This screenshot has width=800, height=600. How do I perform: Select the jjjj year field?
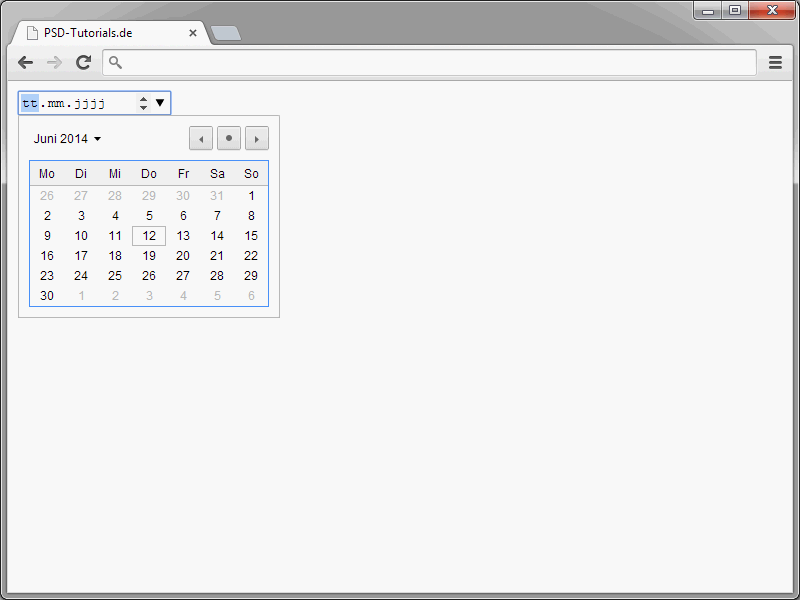(90, 103)
